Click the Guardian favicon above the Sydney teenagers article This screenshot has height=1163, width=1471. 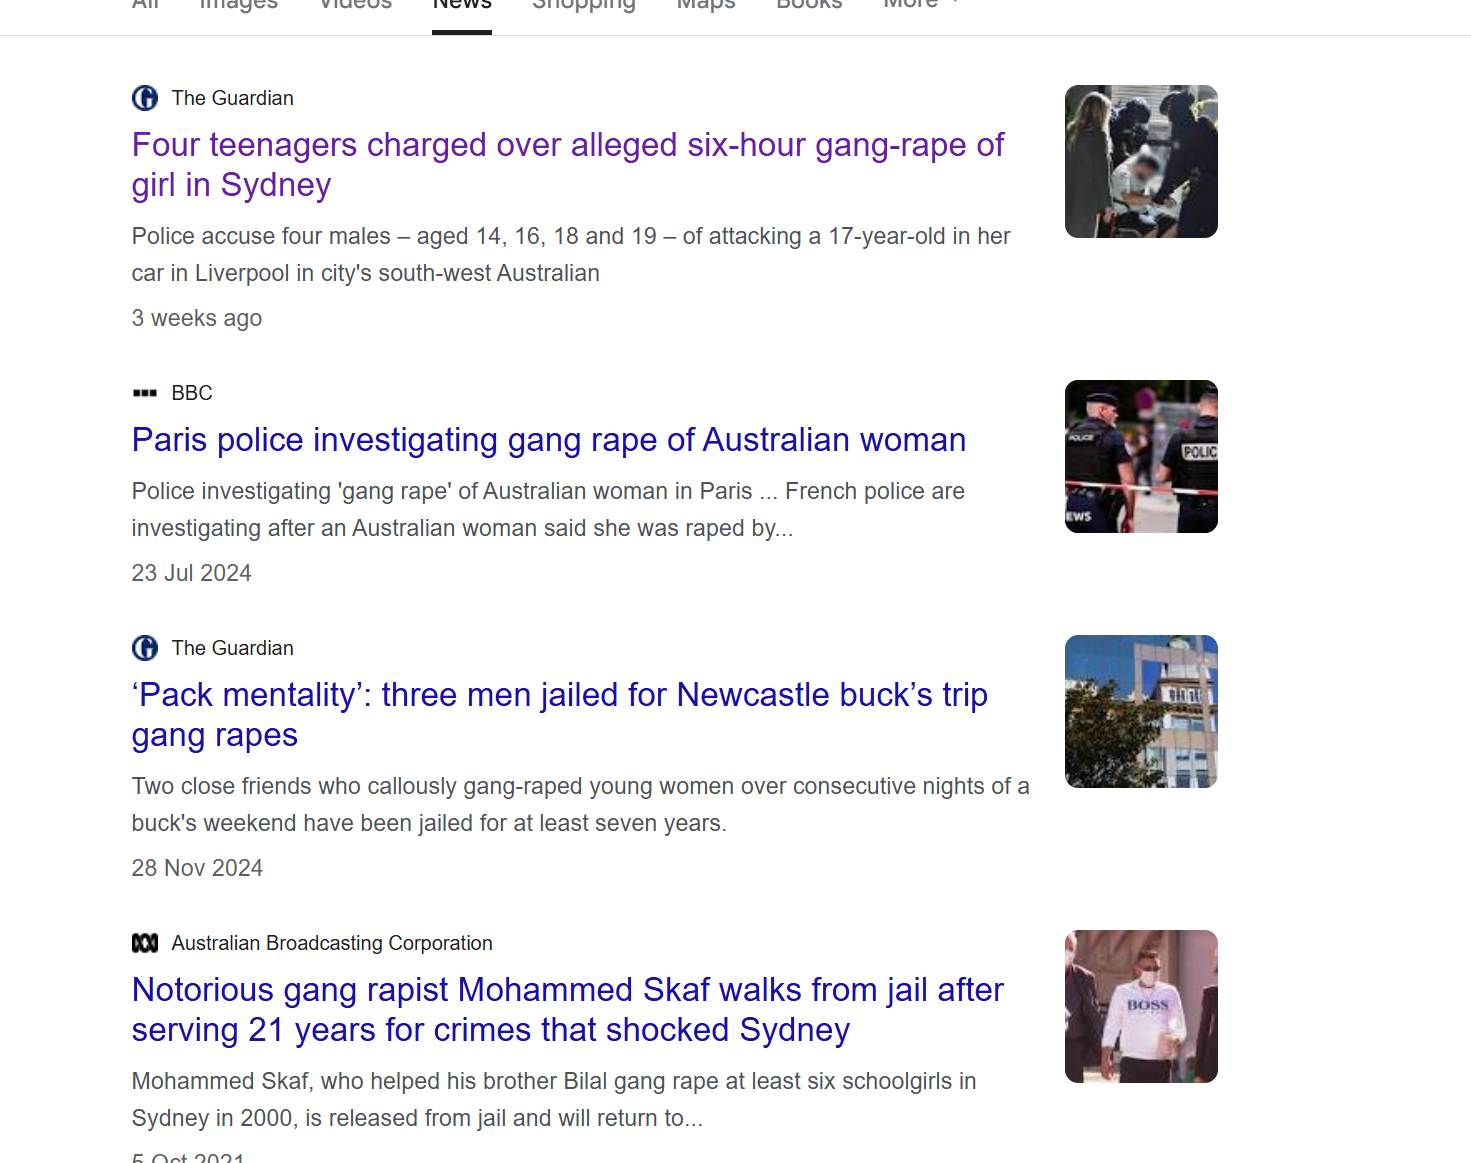click(145, 98)
